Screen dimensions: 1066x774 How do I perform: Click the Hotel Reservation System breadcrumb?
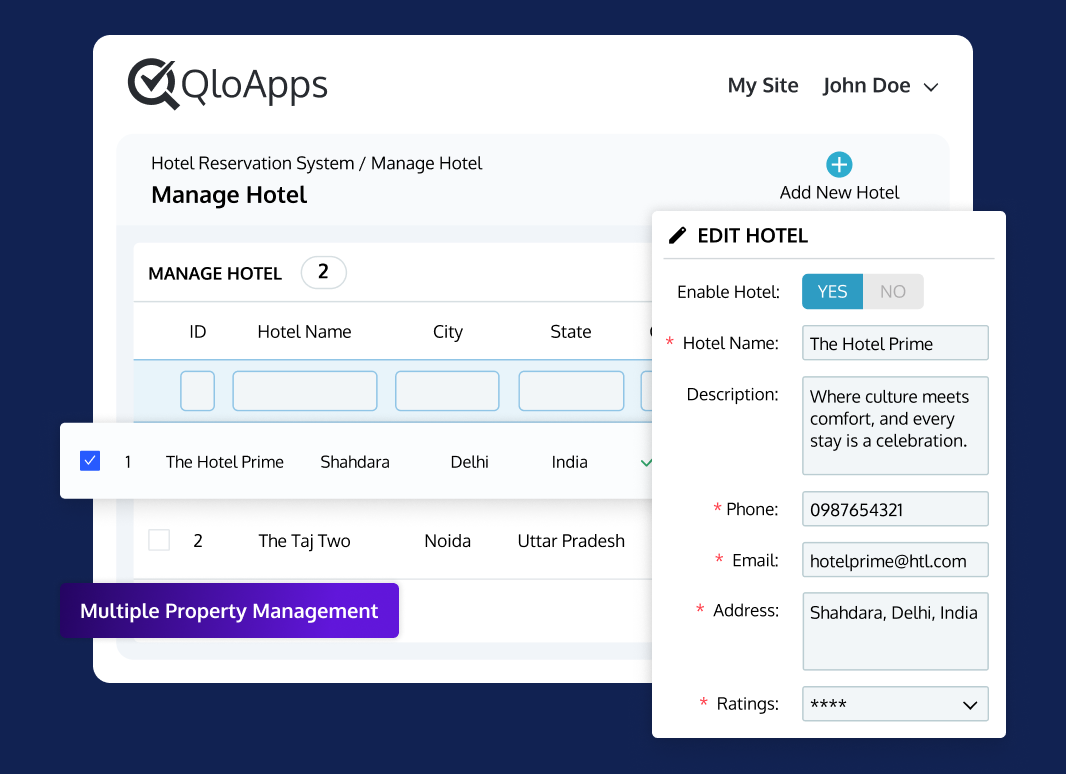pyautogui.click(x=252, y=163)
